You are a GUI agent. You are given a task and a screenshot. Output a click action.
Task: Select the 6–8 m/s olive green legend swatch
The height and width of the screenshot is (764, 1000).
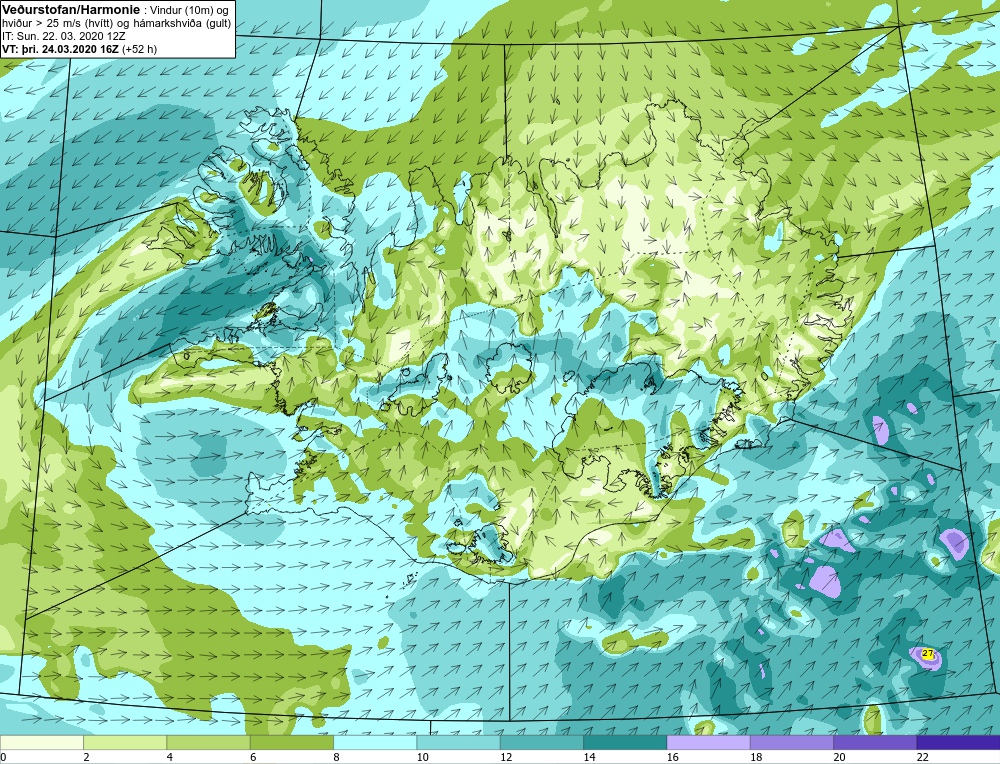tap(291, 743)
